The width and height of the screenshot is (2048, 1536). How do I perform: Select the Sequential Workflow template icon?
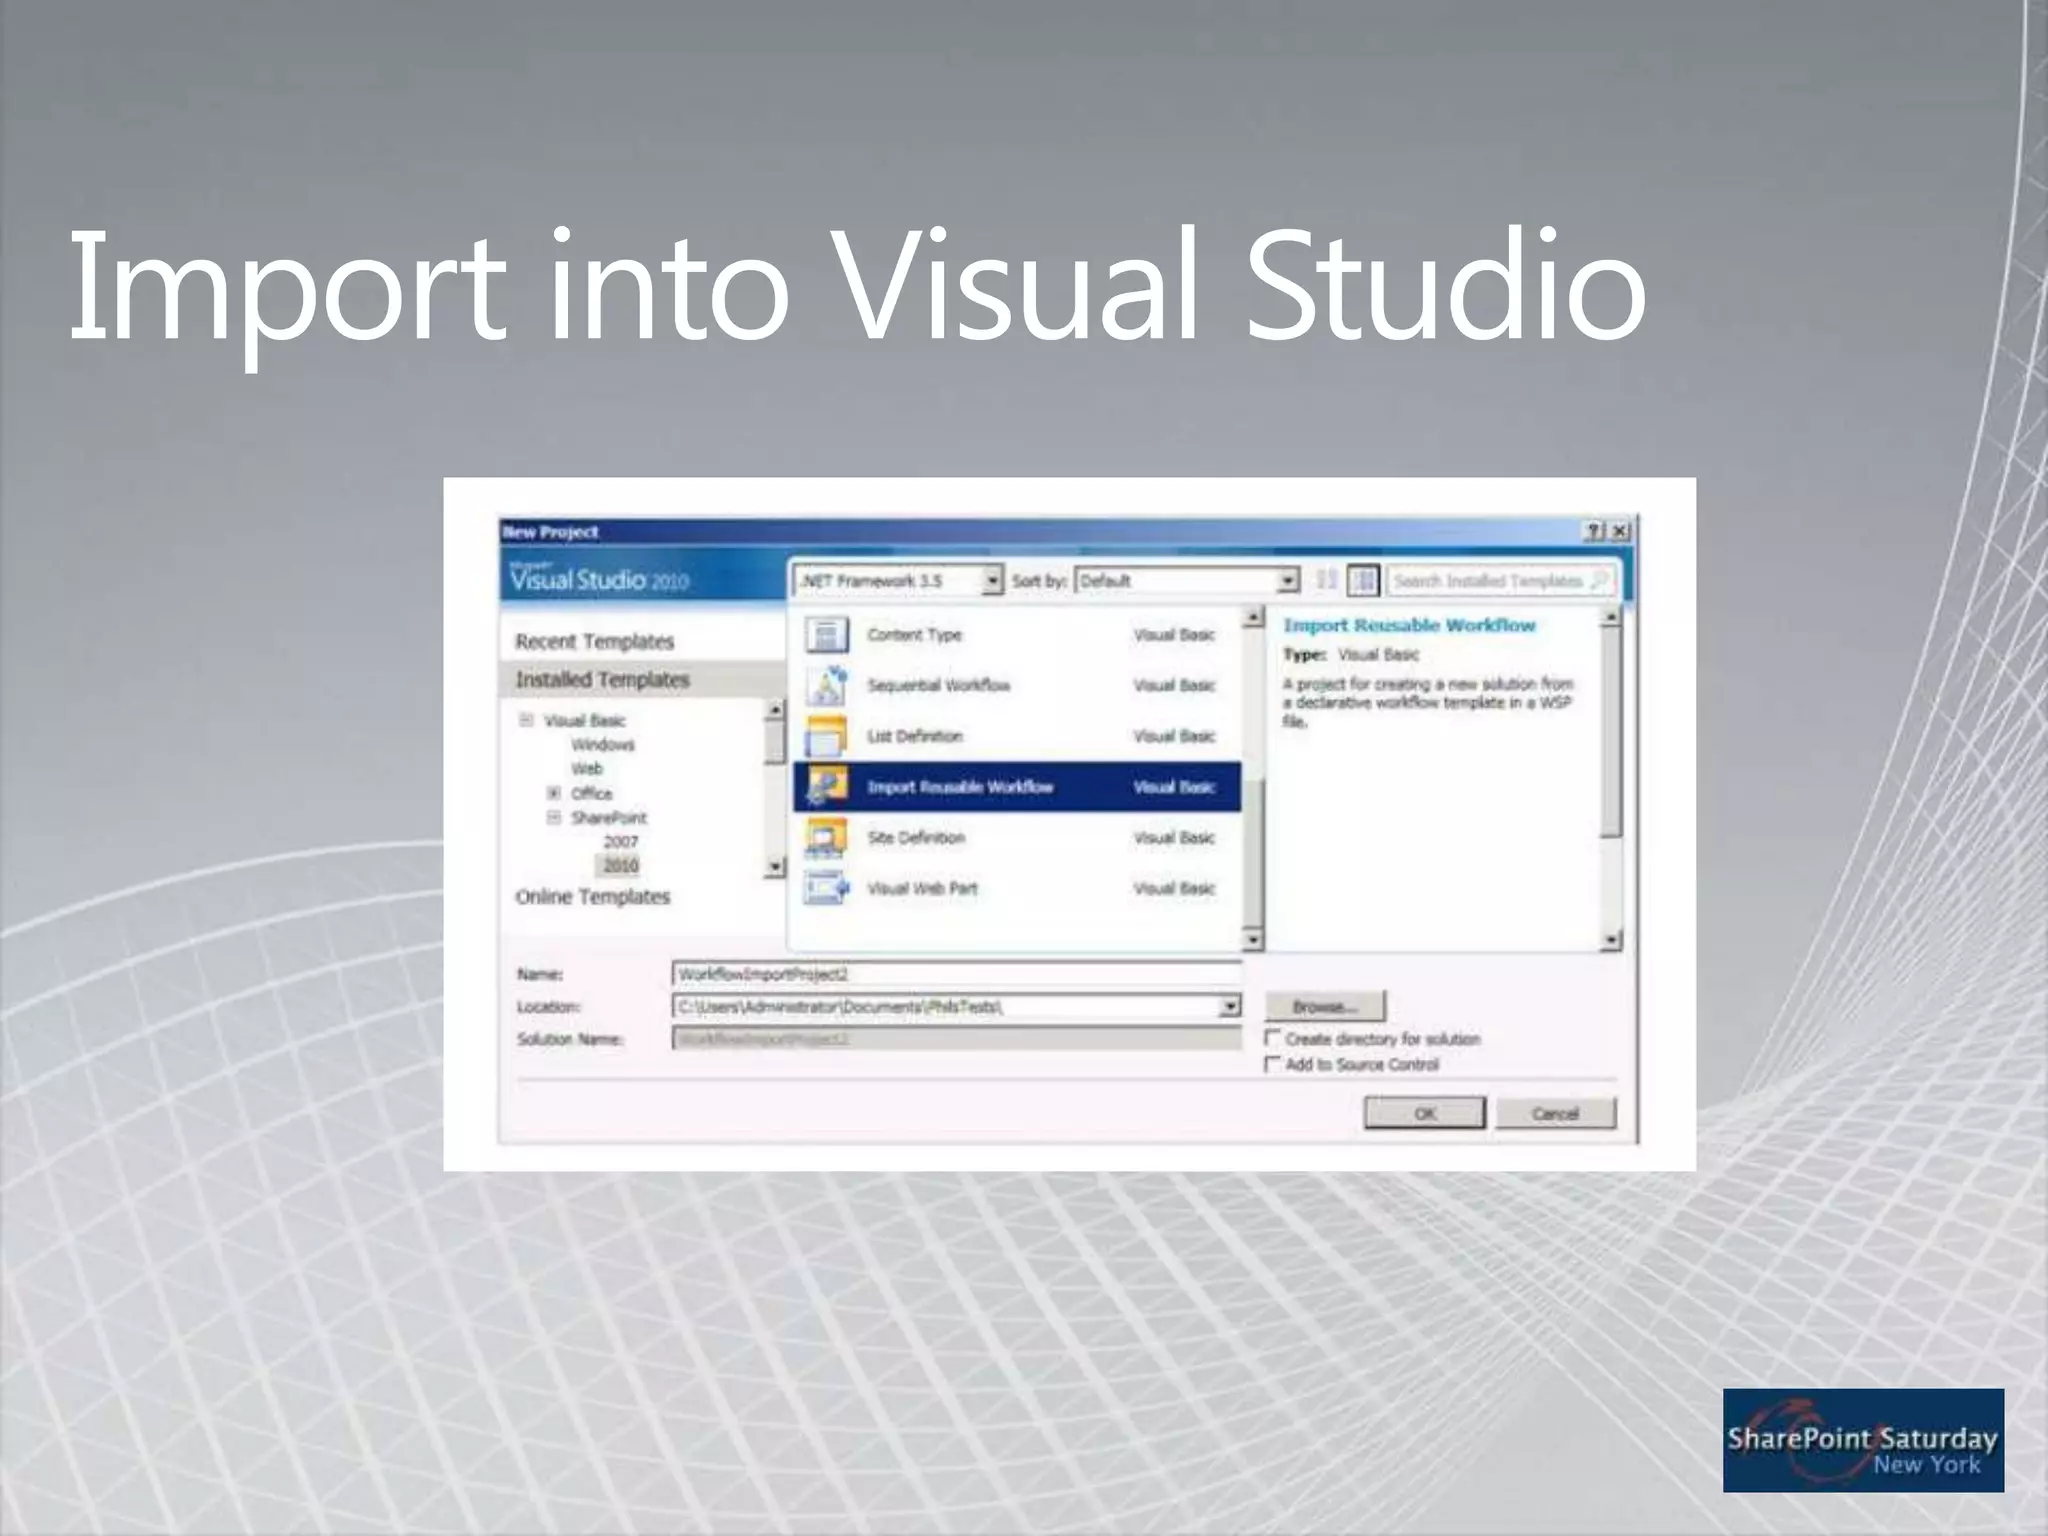tap(827, 685)
